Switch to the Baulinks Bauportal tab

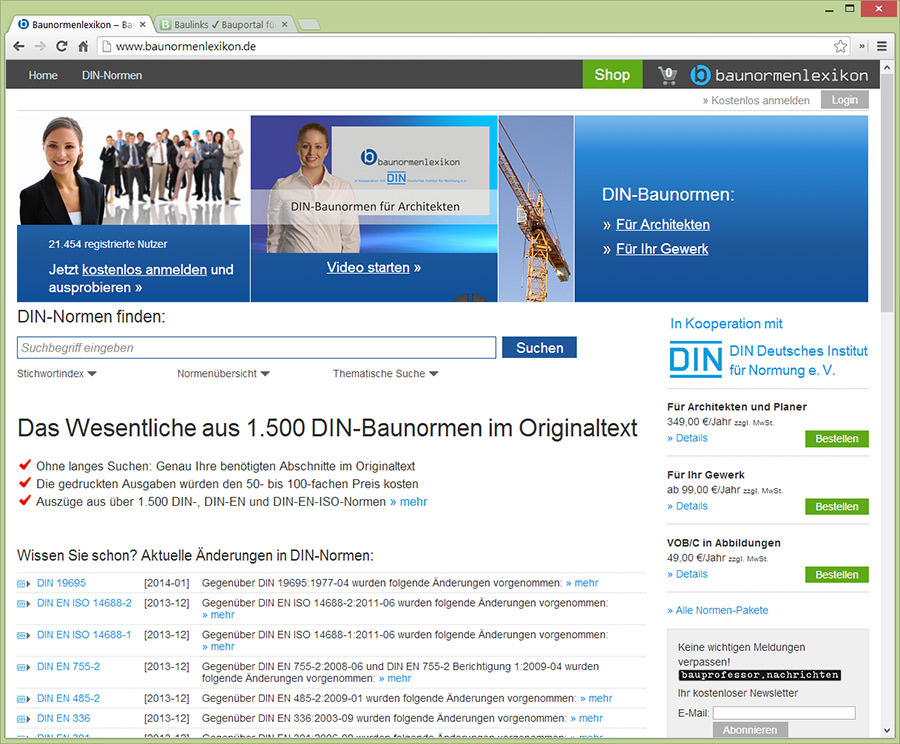226,25
